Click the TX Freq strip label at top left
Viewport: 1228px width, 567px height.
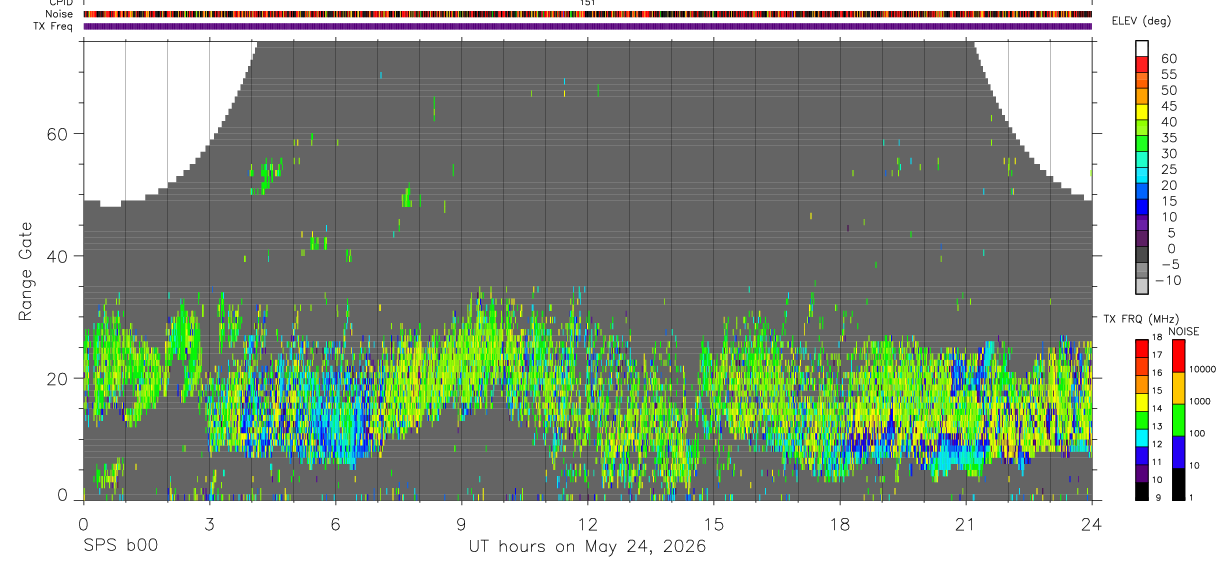[54, 26]
